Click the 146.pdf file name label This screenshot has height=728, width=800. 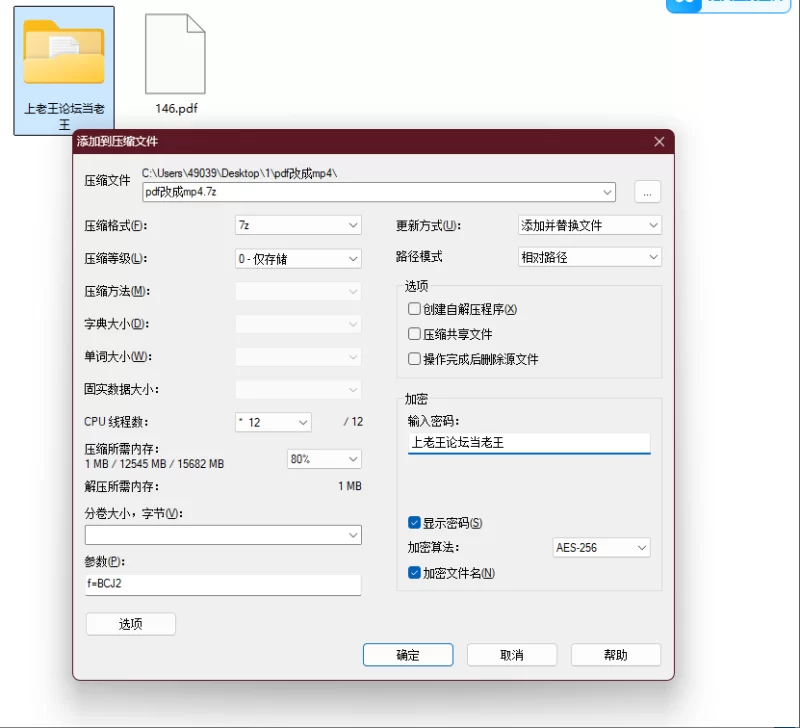coord(176,109)
